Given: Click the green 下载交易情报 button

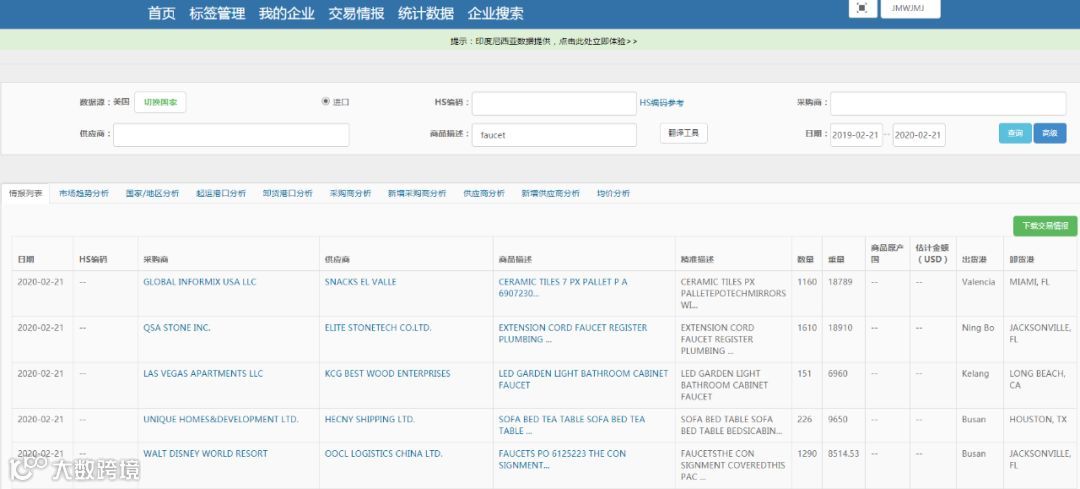Looking at the screenshot, I should (1045, 226).
